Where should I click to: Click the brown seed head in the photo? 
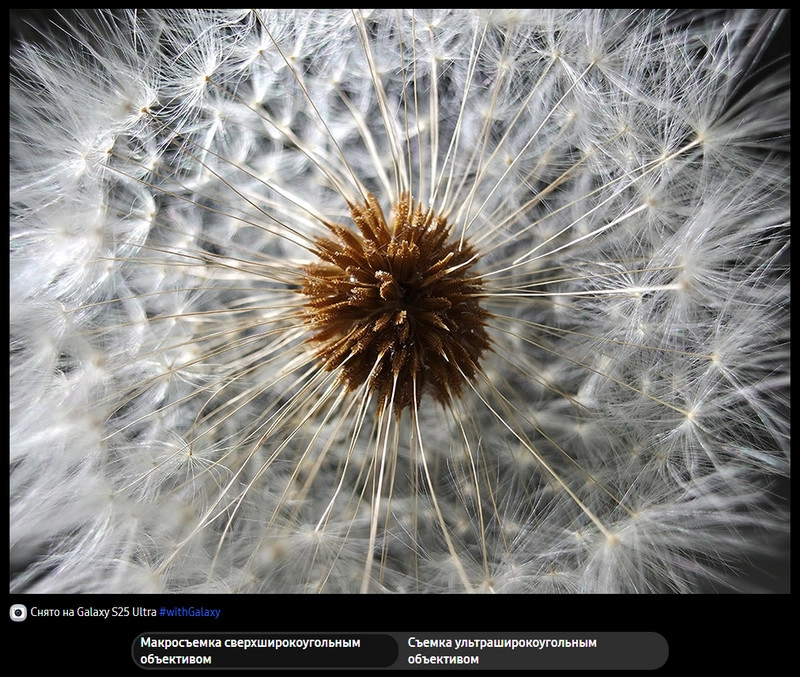(x=397, y=300)
